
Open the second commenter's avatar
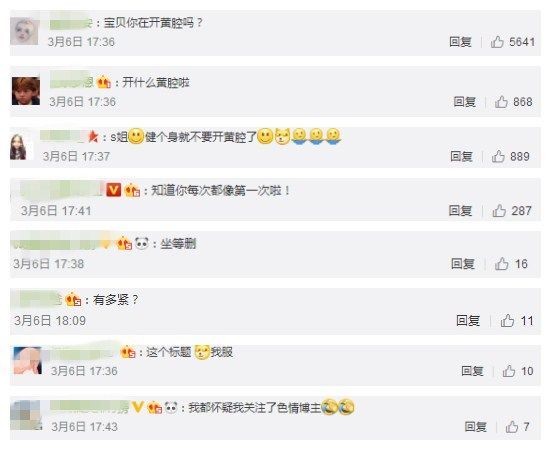26,91
